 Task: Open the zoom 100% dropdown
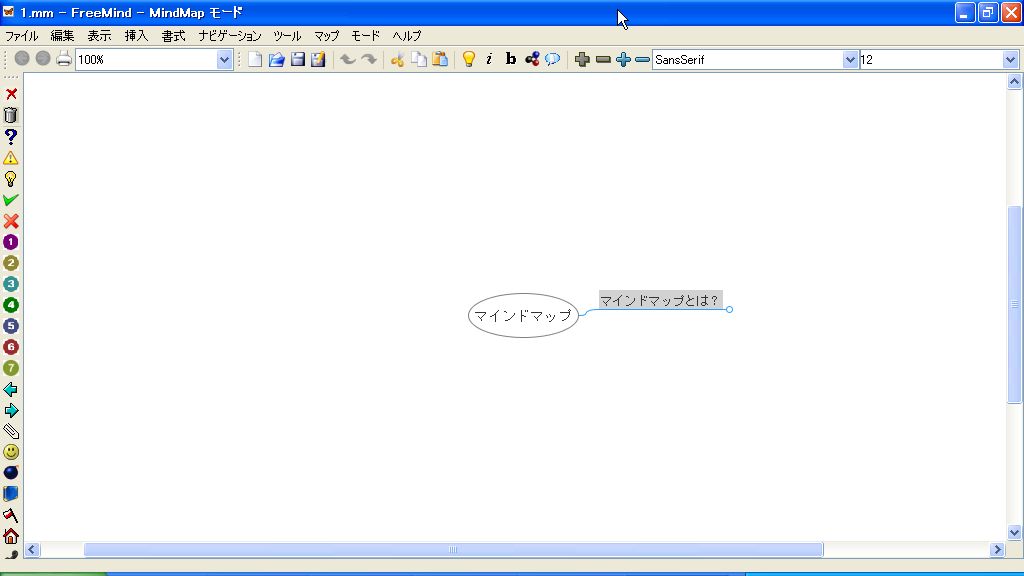coord(224,59)
